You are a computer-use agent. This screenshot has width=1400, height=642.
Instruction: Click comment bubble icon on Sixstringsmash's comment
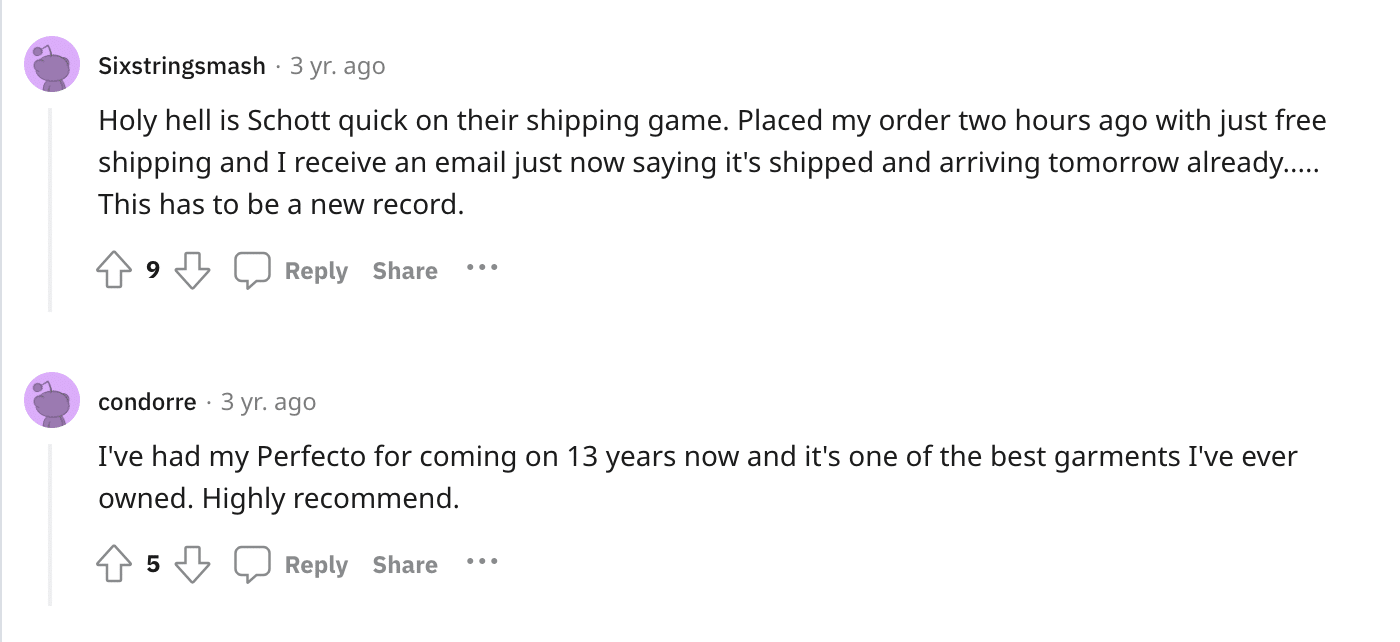tap(252, 270)
